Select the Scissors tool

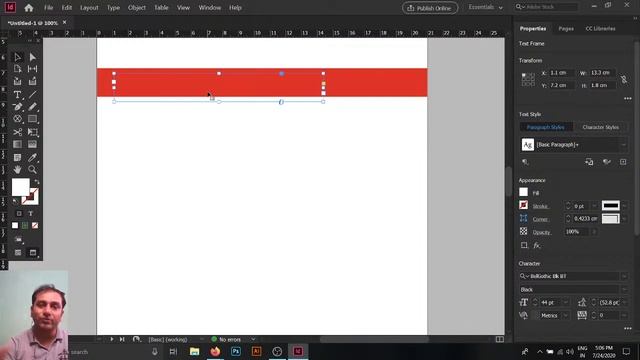18,132
